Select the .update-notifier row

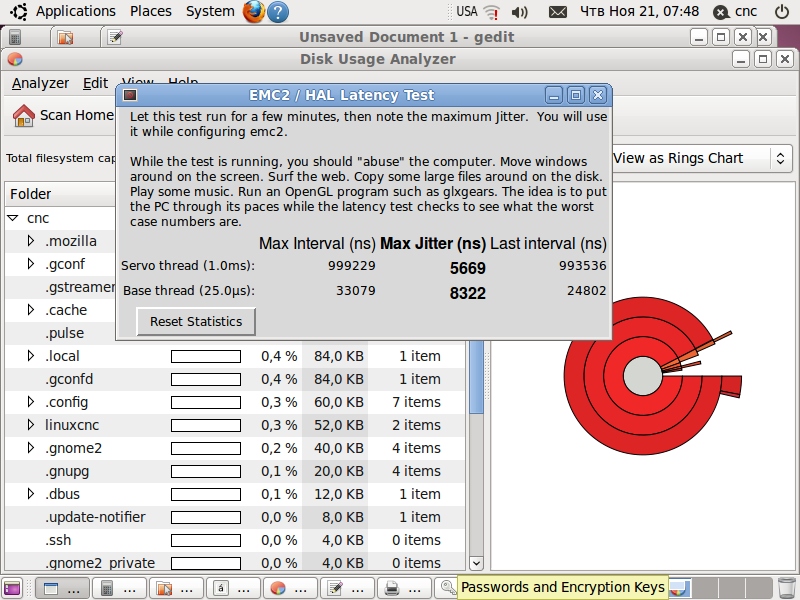[235, 517]
